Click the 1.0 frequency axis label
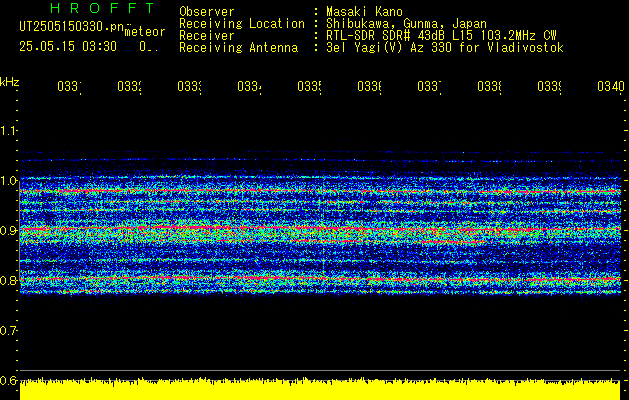 8,181
